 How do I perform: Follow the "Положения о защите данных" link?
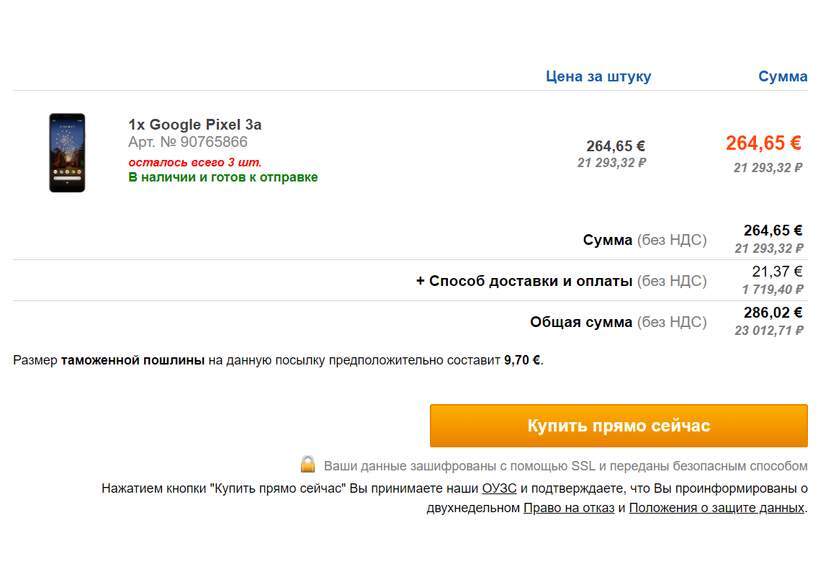[716, 507]
